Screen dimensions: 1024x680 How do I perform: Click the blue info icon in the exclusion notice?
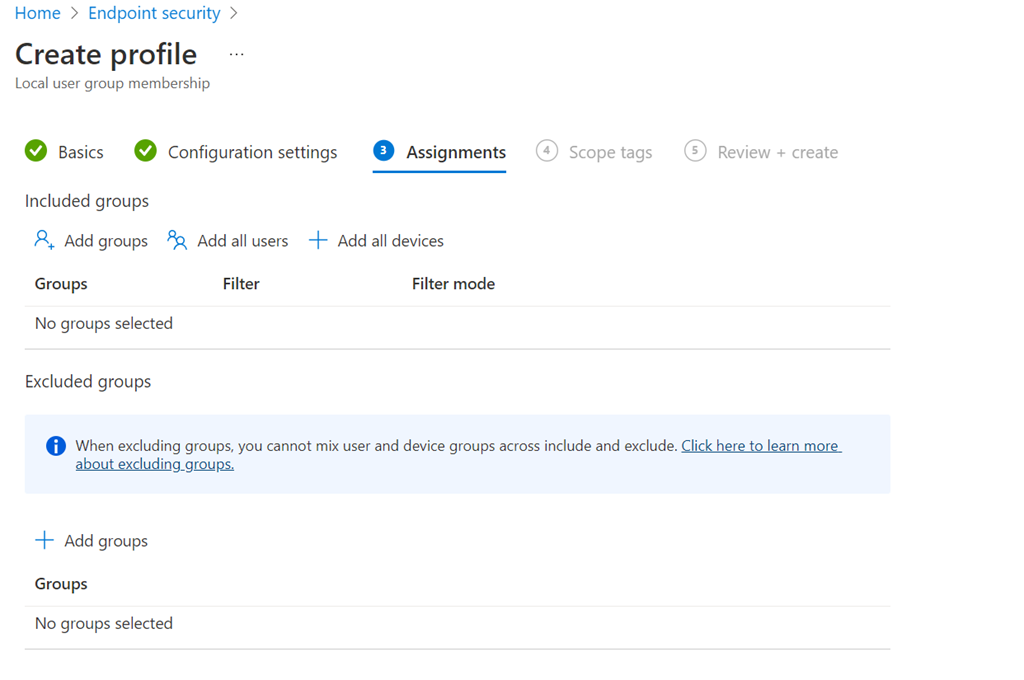pyautogui.click(x=56, y=446)
